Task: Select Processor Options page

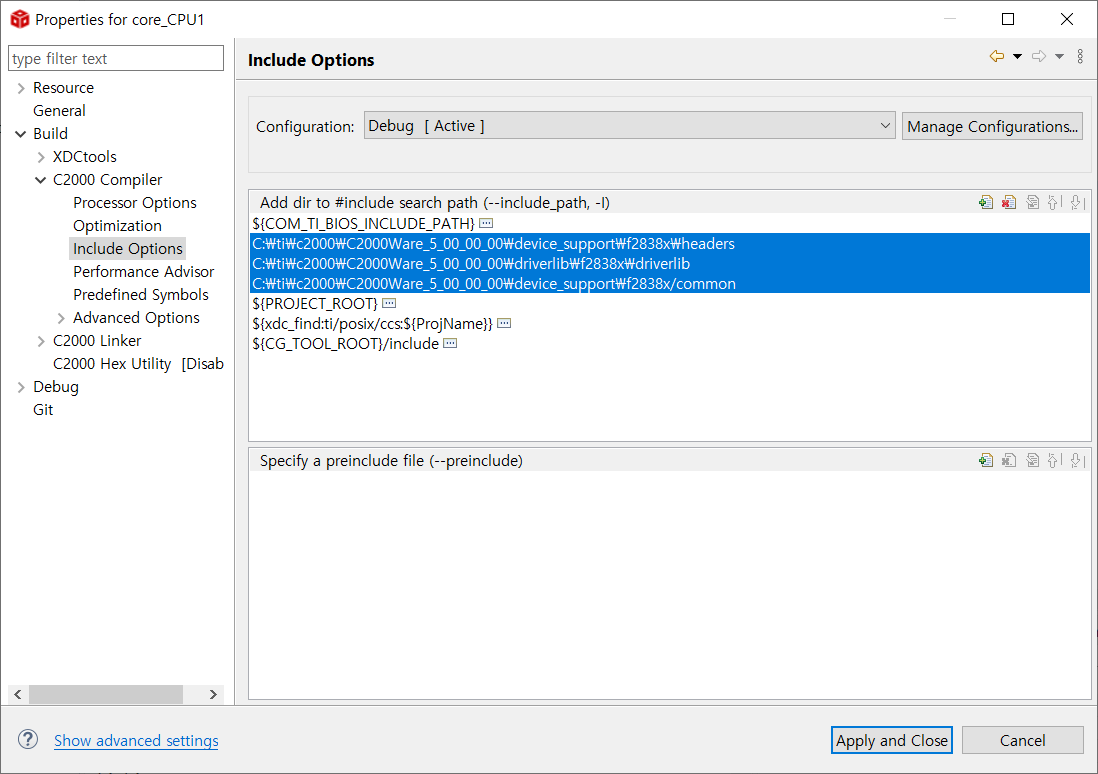Action: [134, 202]
